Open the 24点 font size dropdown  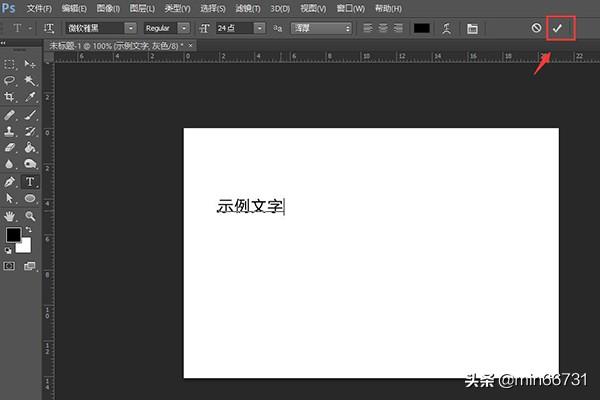click(x=260, y=28)
